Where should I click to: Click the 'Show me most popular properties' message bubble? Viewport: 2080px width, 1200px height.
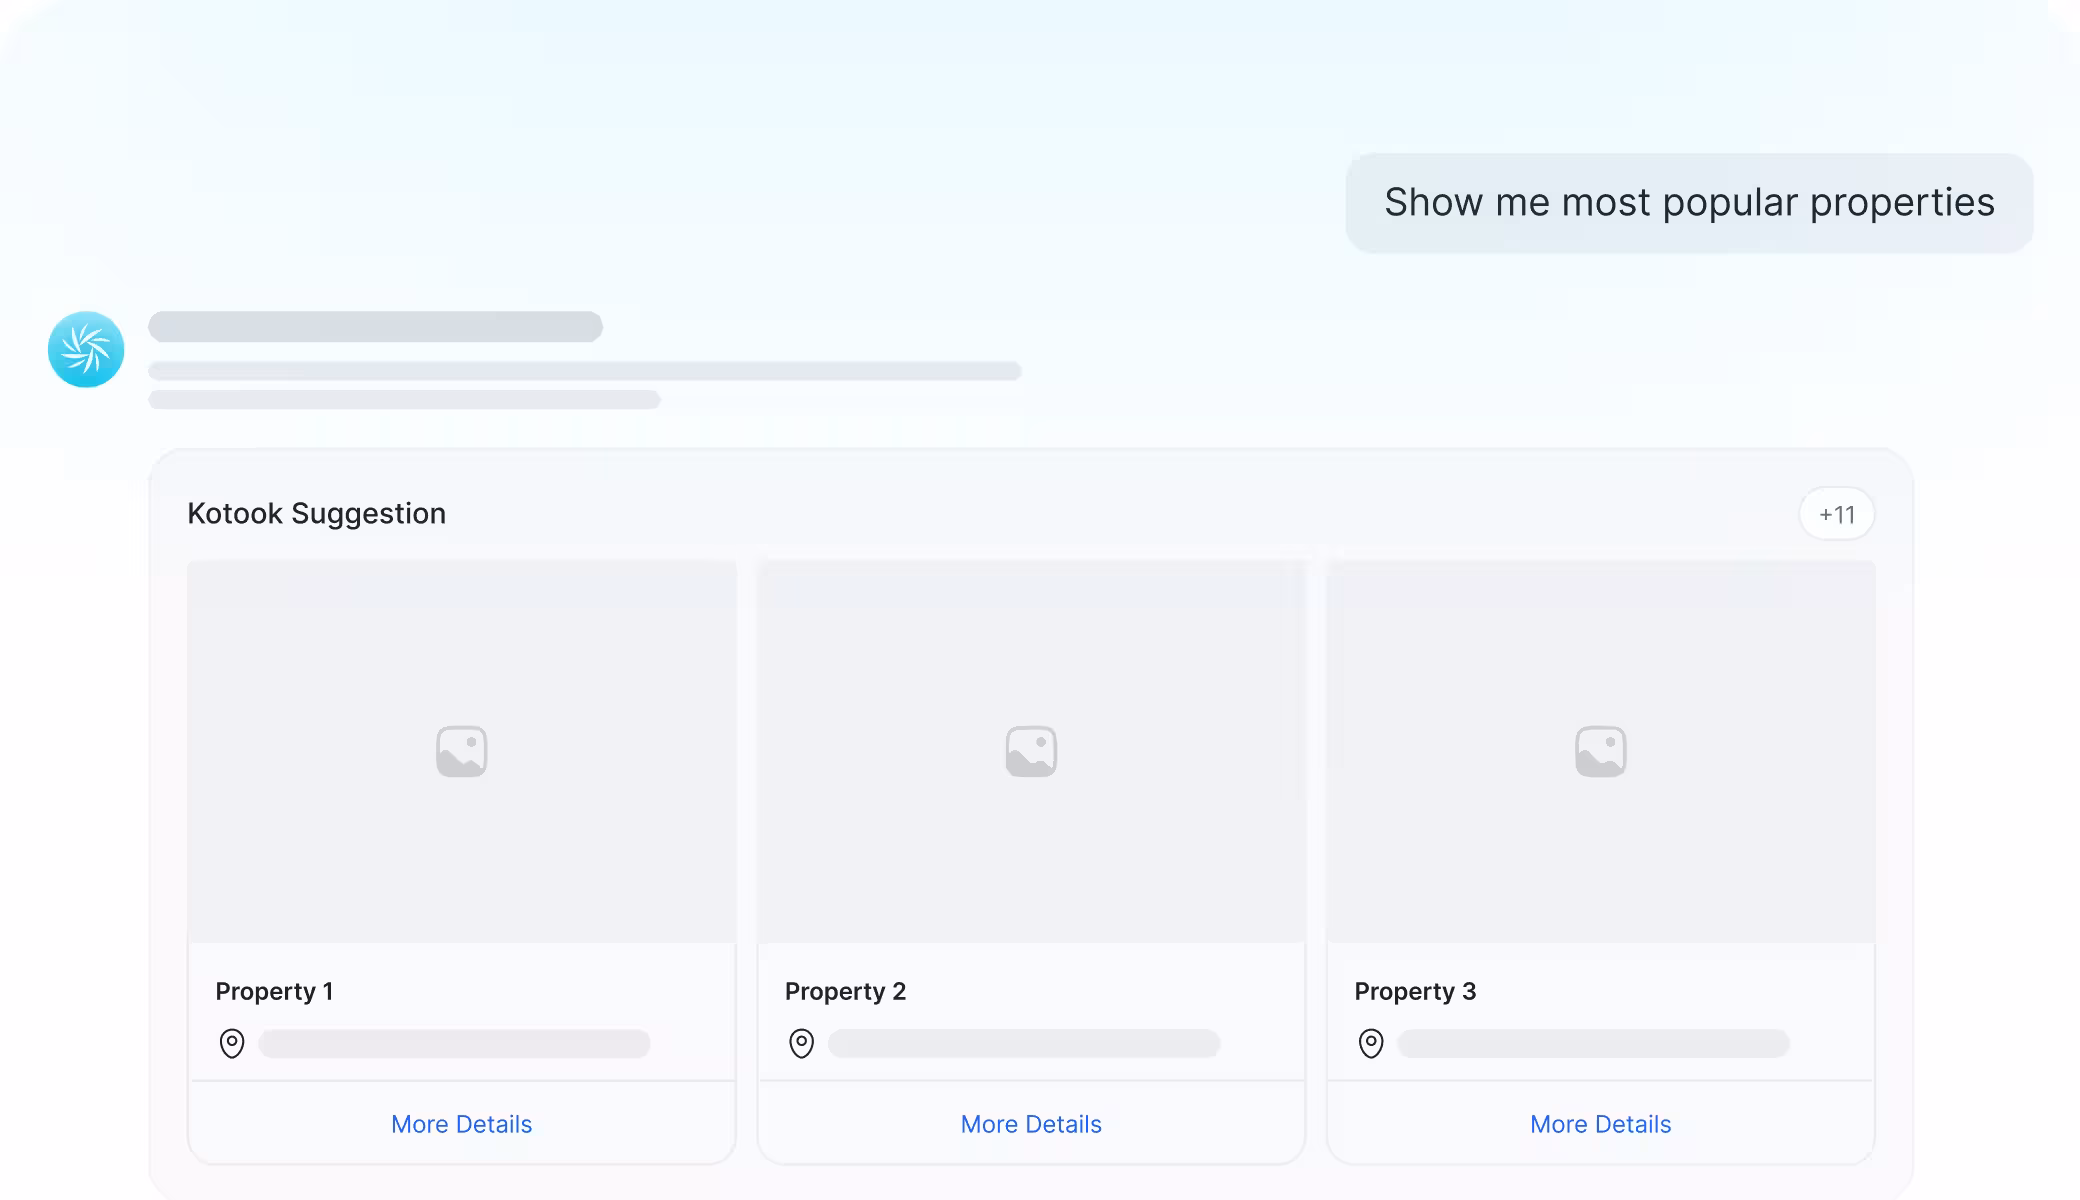tap(1689, 203)
